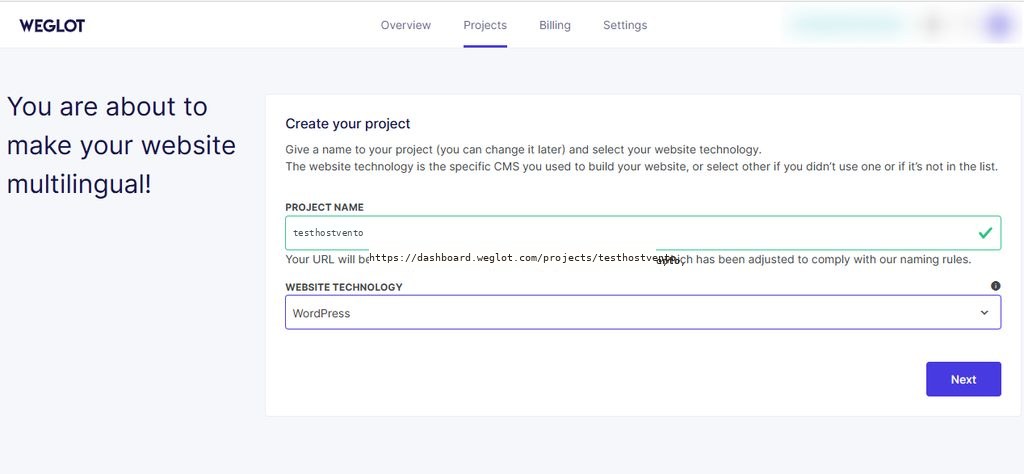Select the Projects tab

pos(485,25)
